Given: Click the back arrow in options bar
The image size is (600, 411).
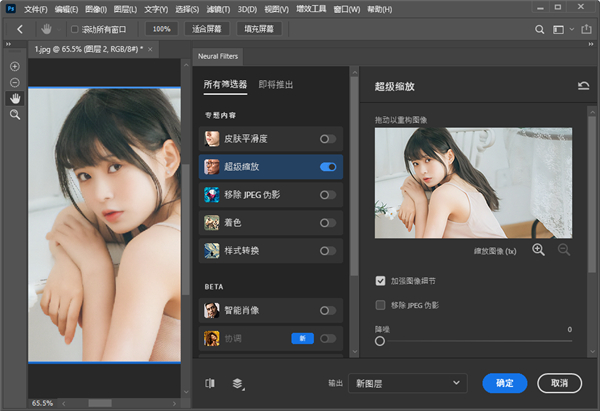Looking at the screenshot, I should [x=20, y=29].
